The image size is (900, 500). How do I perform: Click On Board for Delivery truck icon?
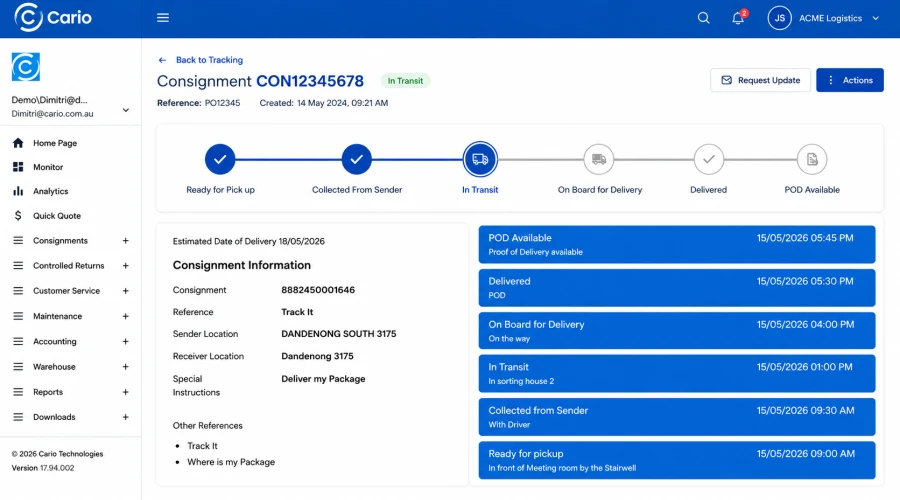coord(599,159)
